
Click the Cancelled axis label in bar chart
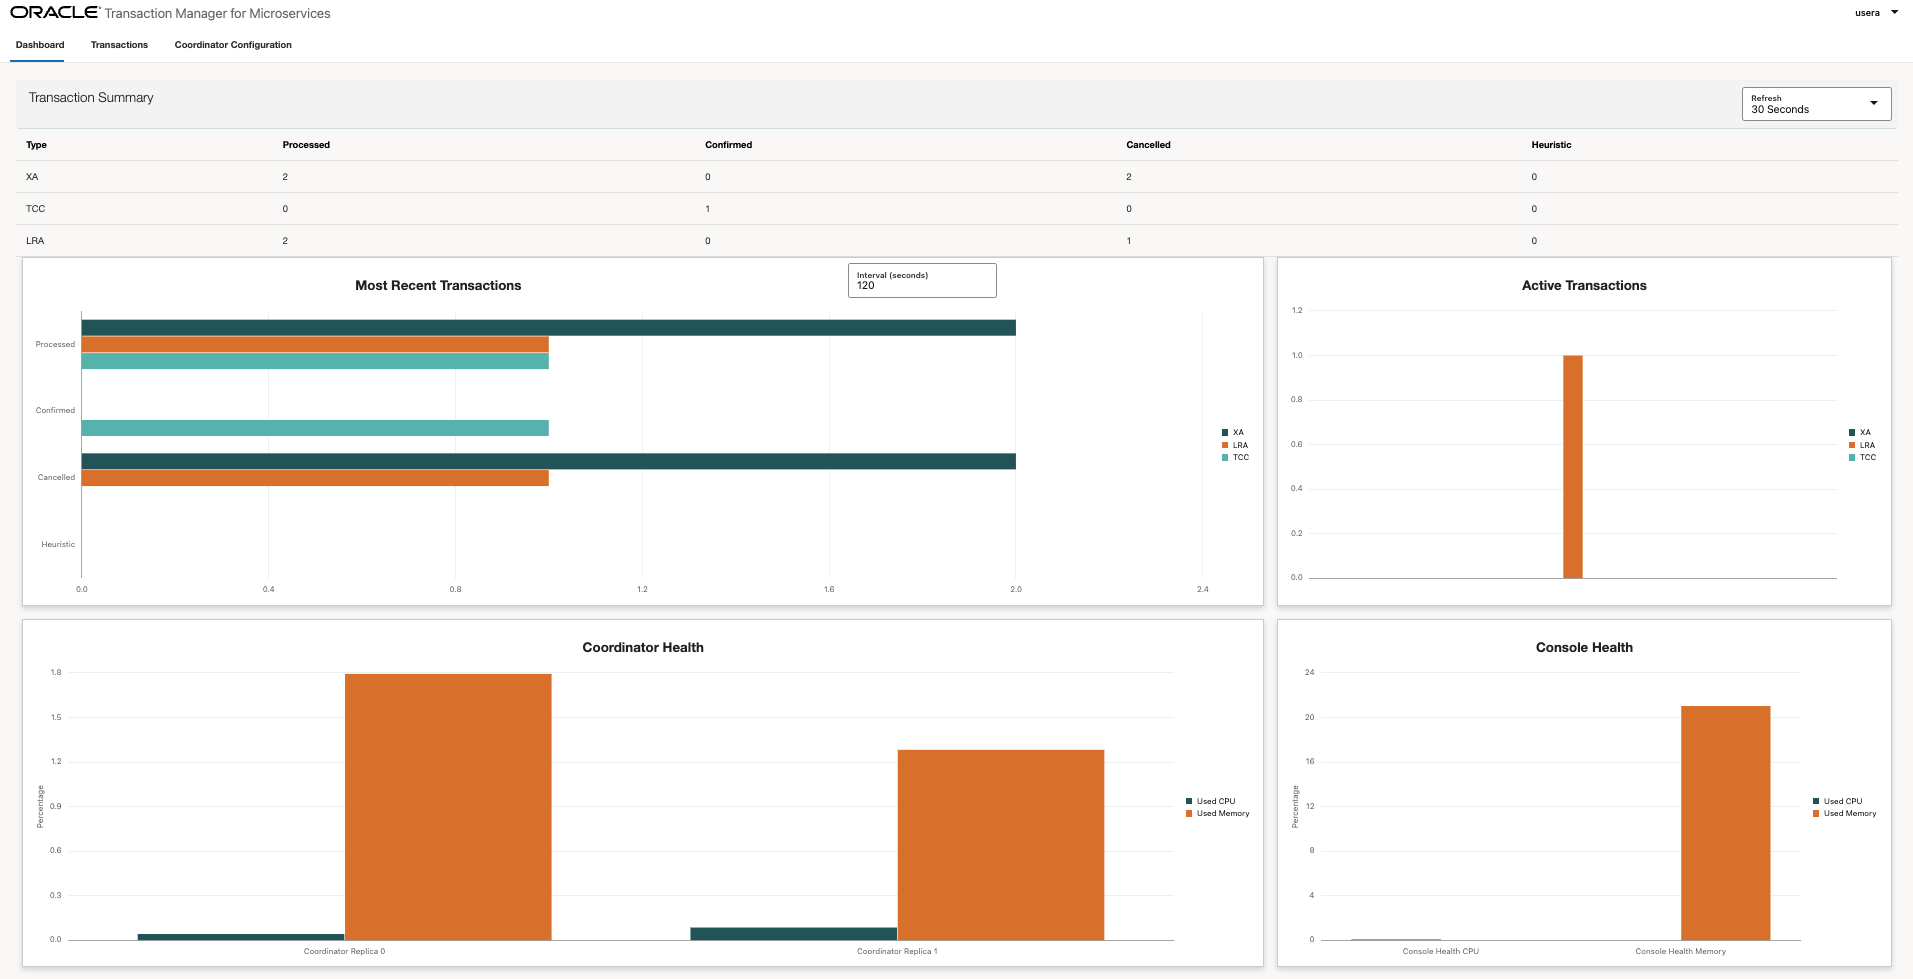(56, 477)
